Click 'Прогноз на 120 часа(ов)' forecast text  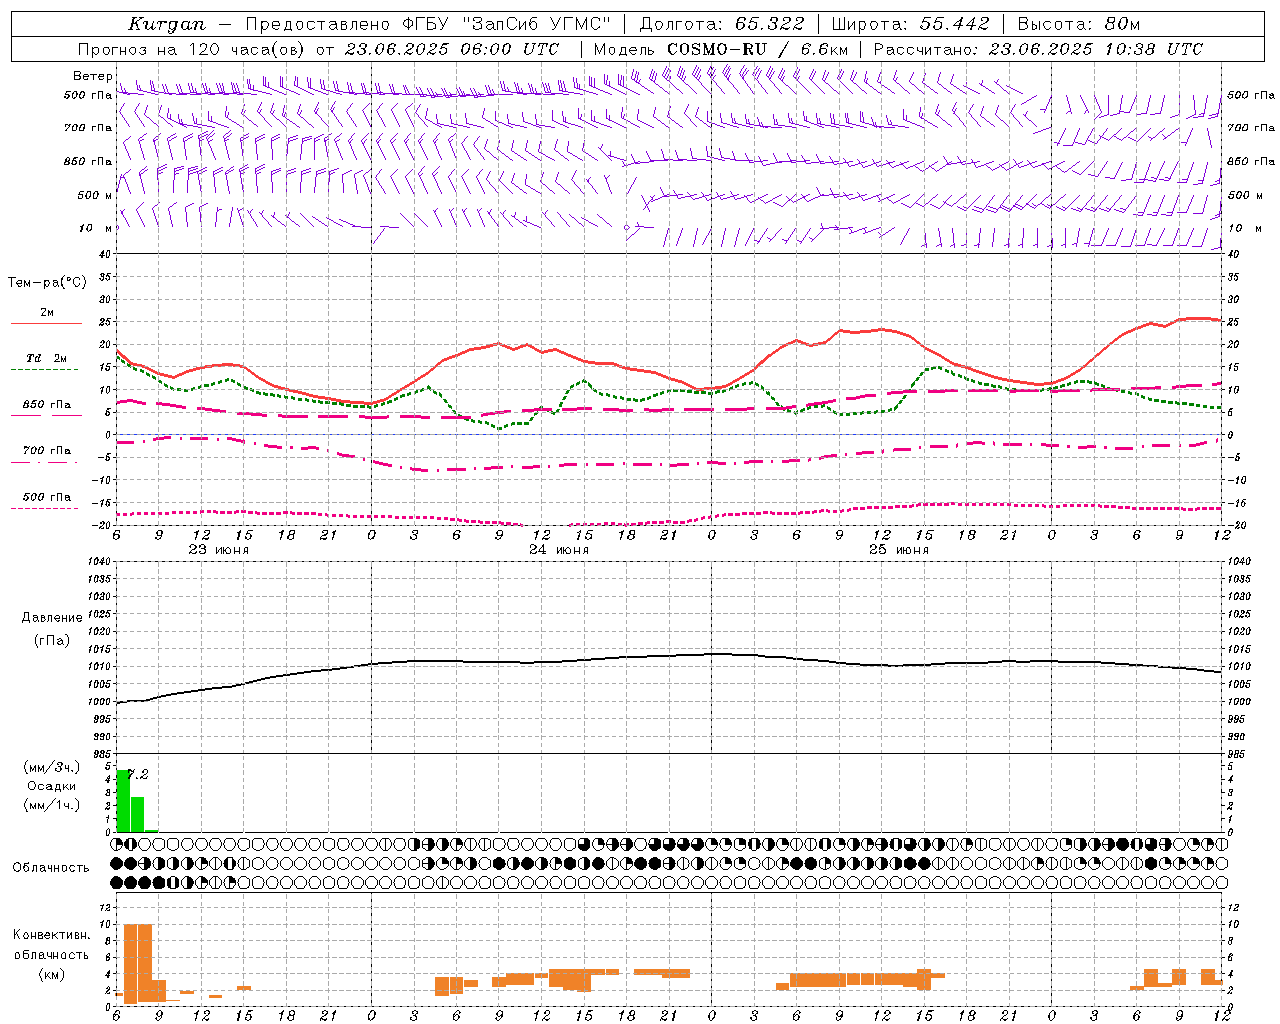coord(192,49)
